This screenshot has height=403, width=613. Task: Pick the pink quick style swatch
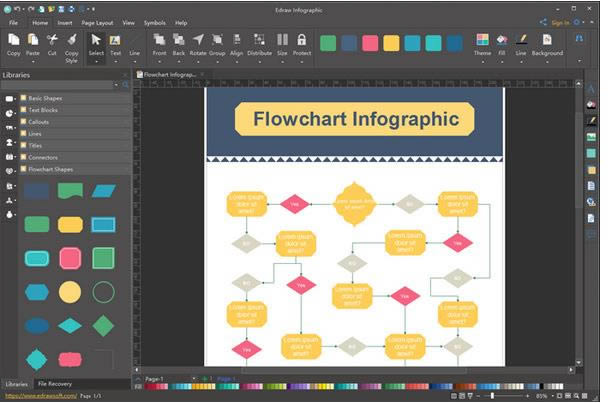(370, 43)
